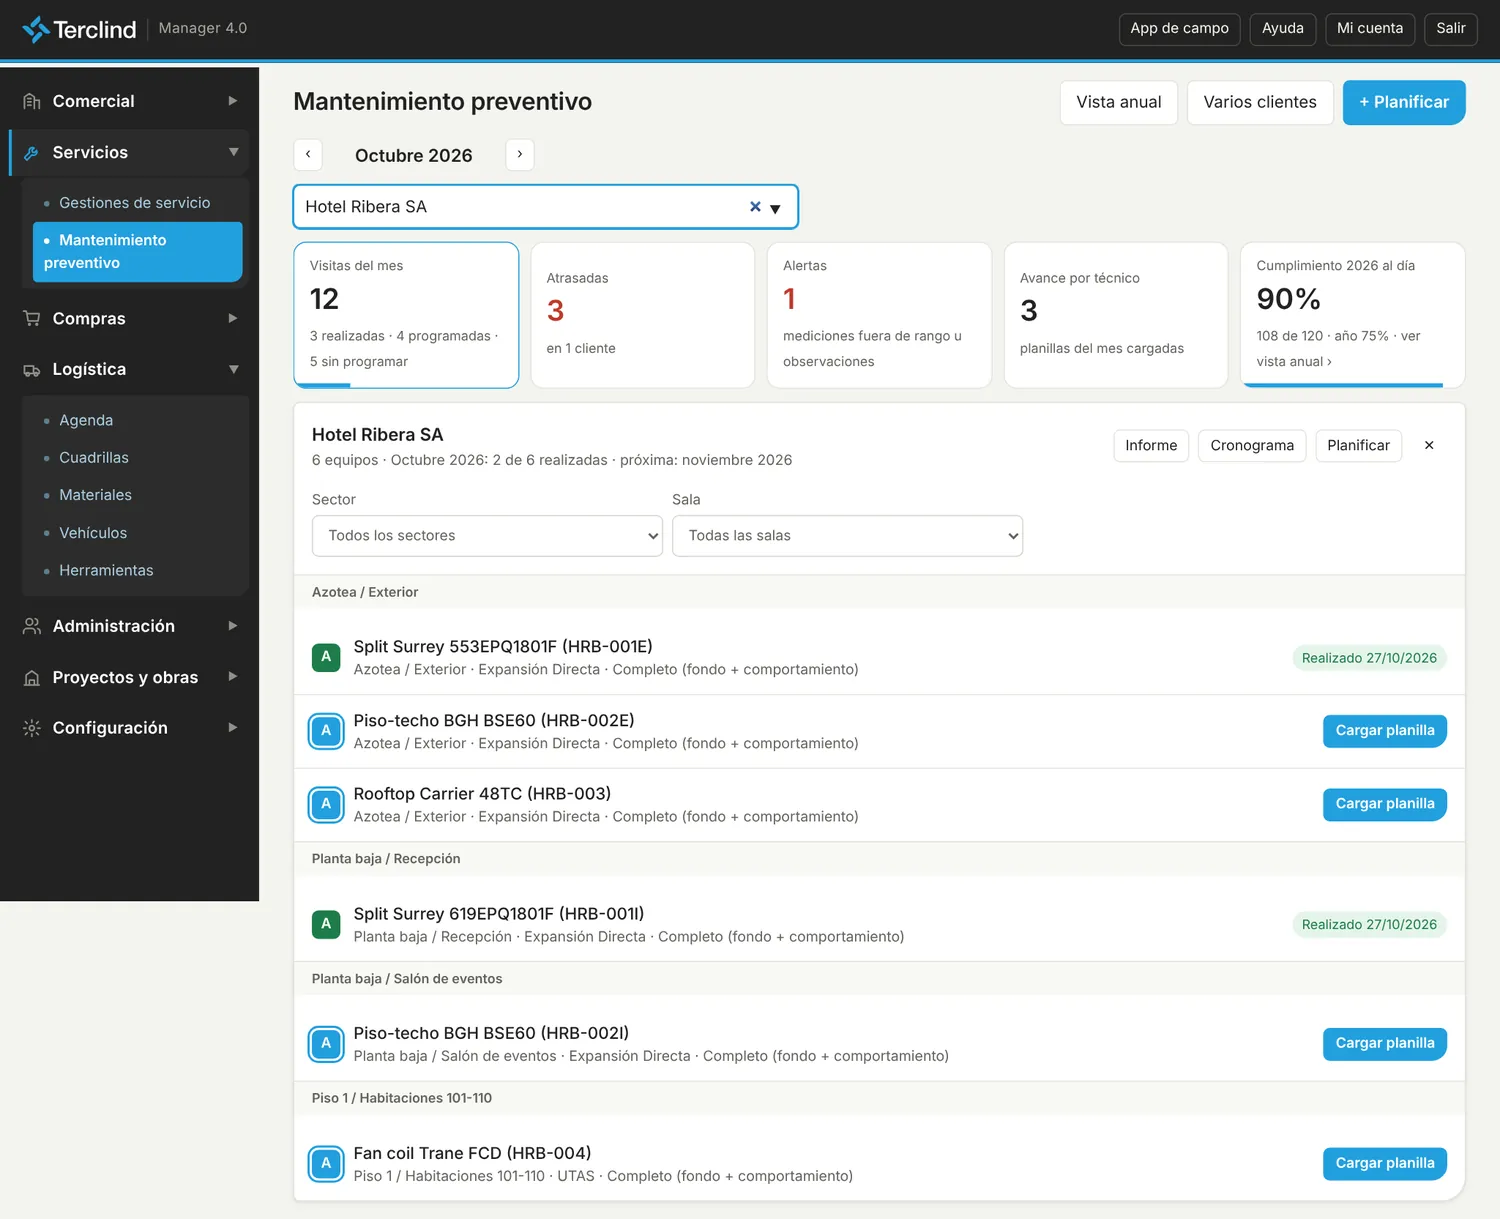This screenshot has height=1219, width=1500.
Task: Go to next month arrow
Action: coord(520,155)
